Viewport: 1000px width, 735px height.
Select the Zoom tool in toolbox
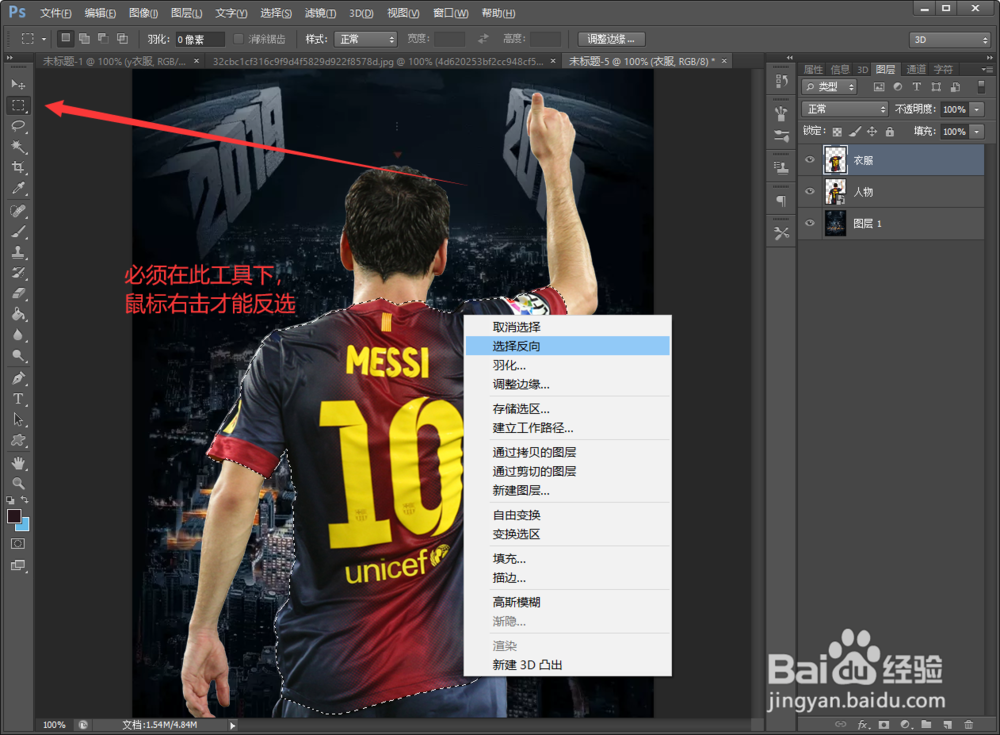tap(18, 484)
